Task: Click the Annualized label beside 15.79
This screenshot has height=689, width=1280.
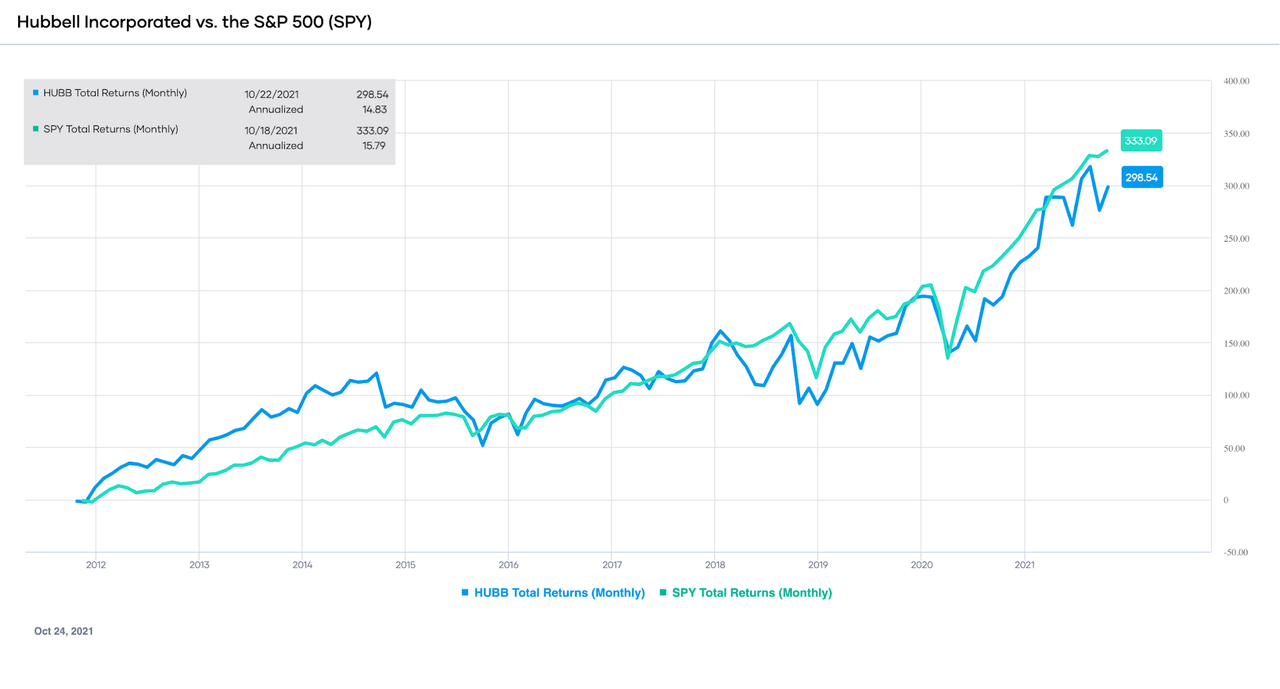Action: (276, 146)
